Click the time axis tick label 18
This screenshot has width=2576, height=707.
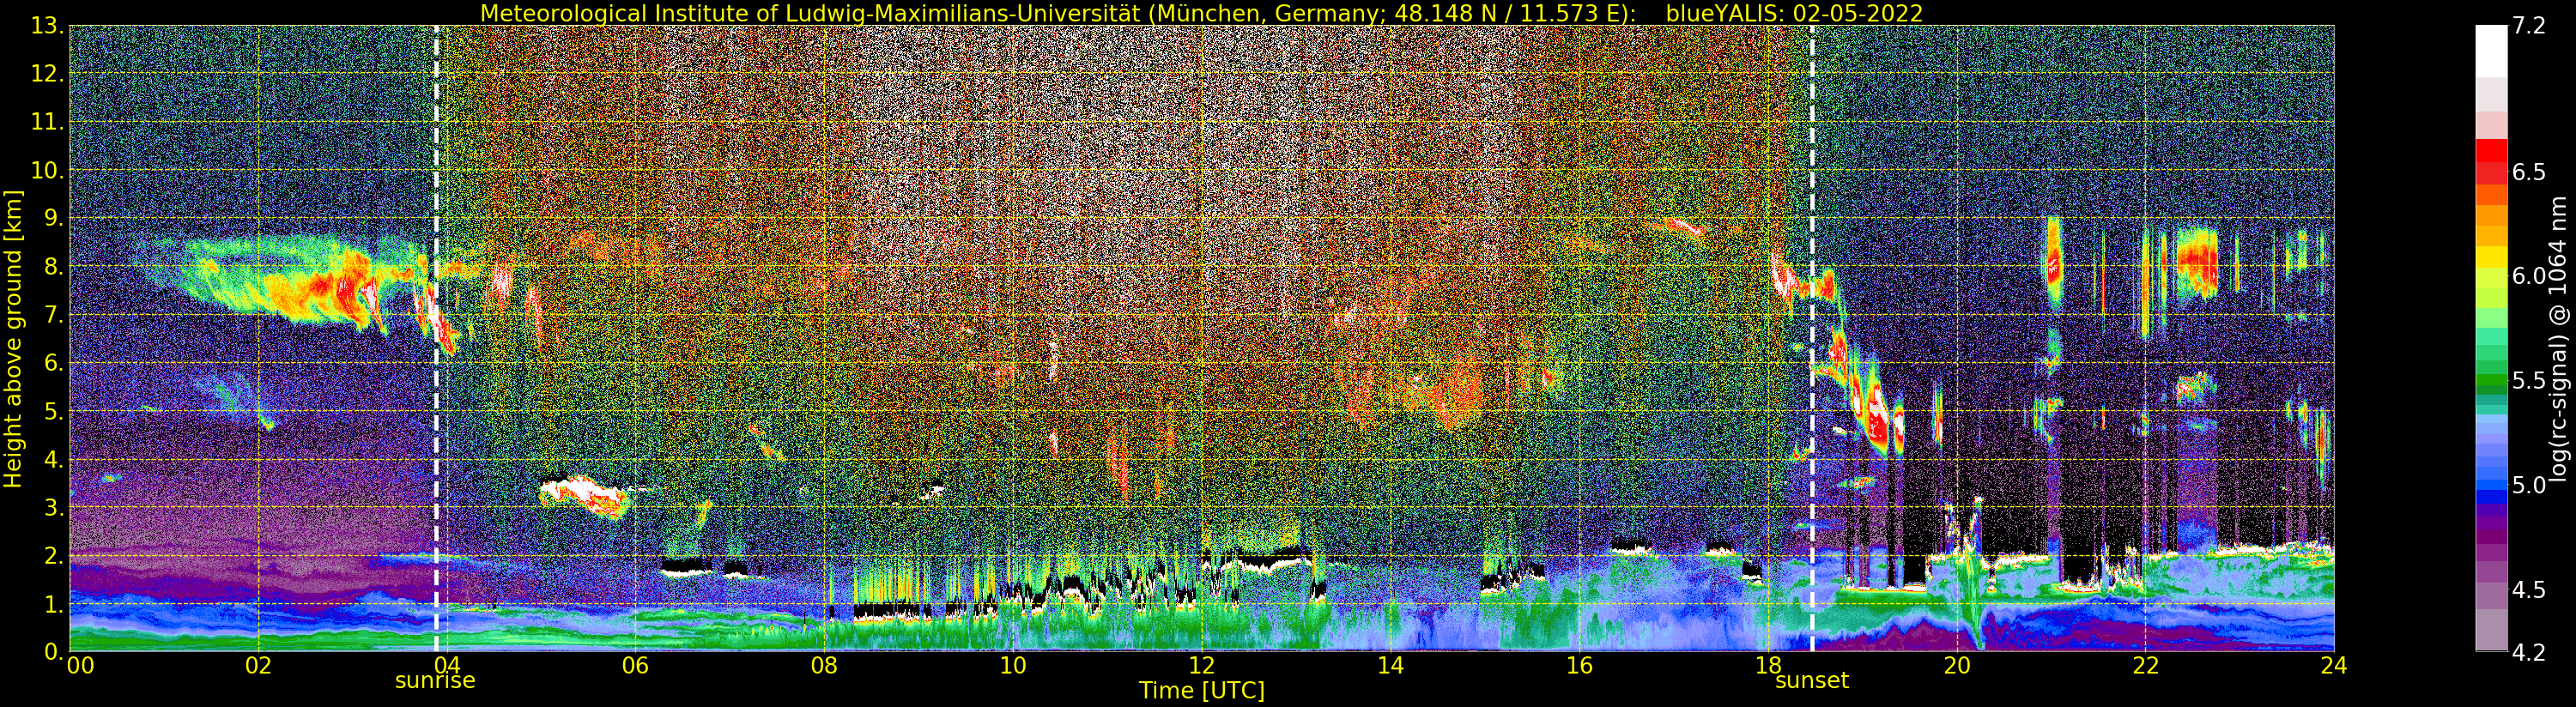coord(1768,666)
